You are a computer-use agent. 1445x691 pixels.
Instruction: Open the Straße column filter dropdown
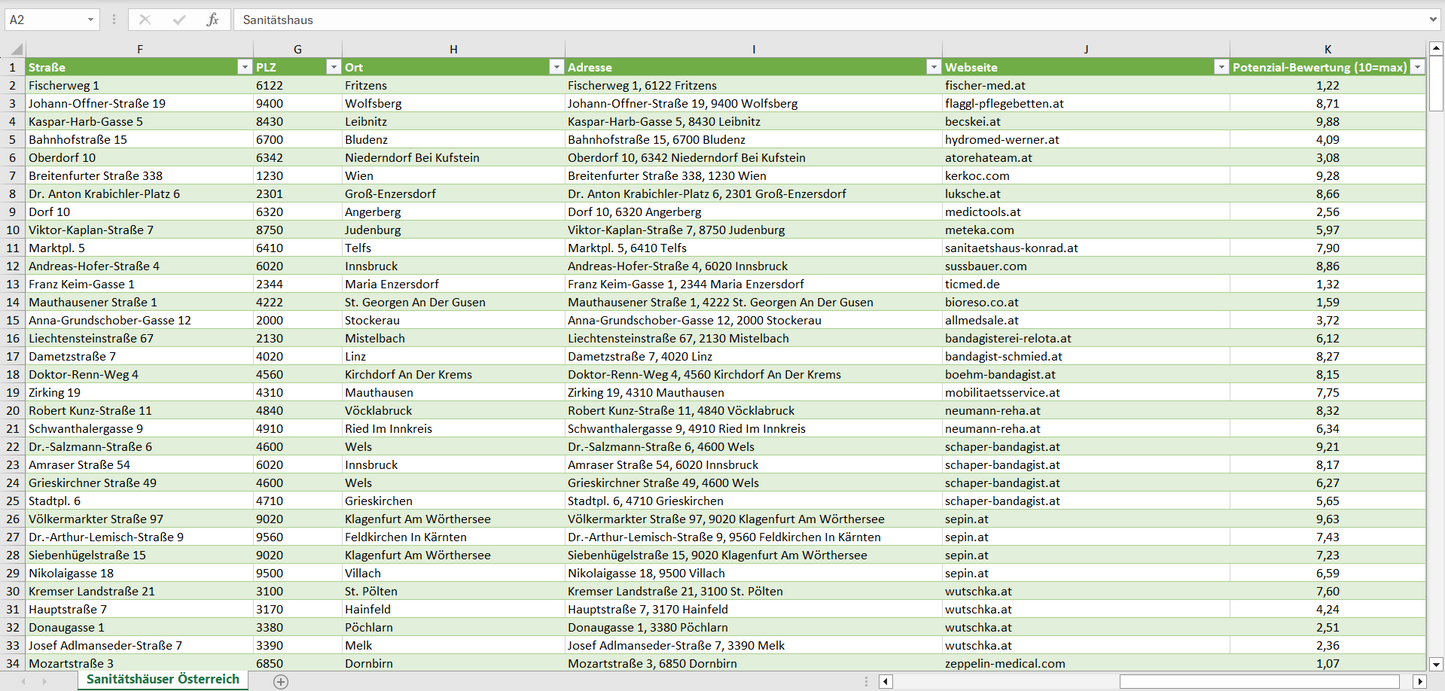click(x=244, y=67)
